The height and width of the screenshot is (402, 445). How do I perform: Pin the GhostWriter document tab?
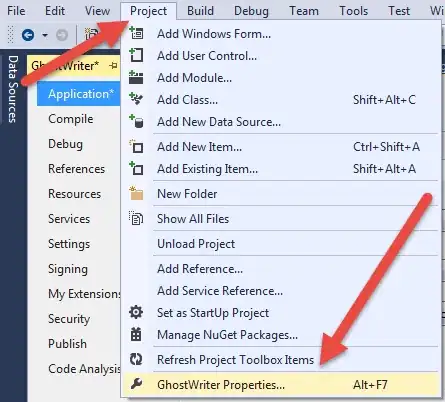(x=113, y=65)
